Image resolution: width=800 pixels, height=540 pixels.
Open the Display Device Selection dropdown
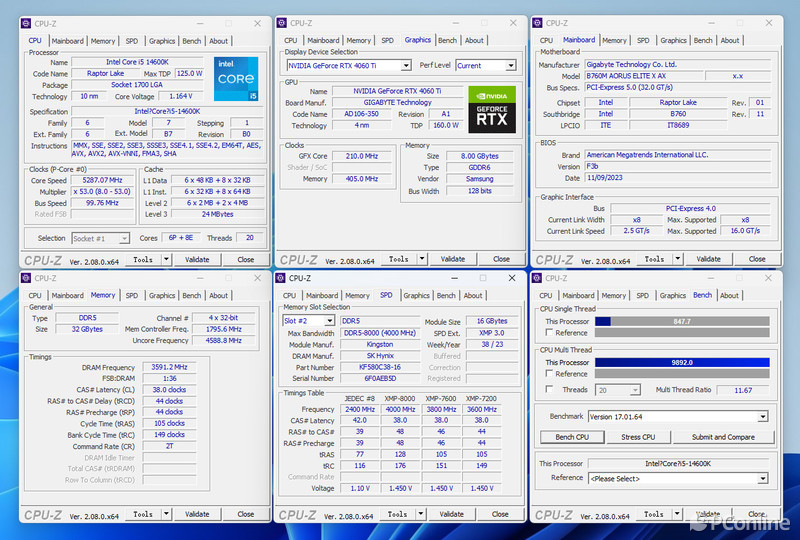click(x=348, y=65)
